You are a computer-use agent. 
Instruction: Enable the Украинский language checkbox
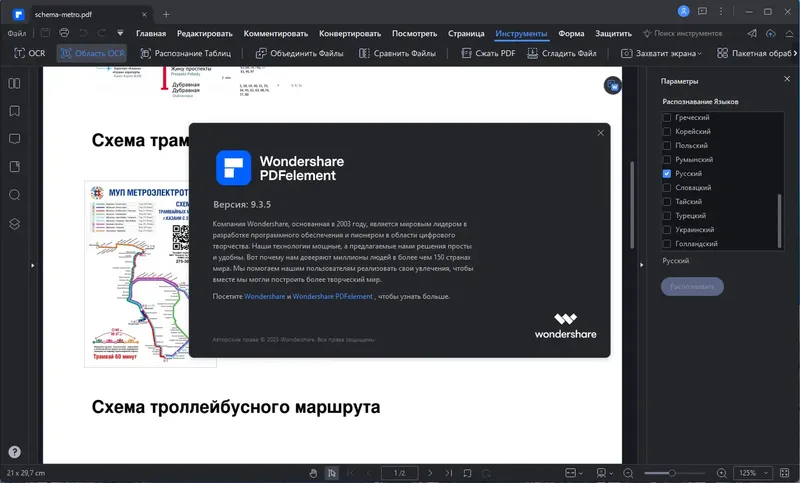(666, 230)
